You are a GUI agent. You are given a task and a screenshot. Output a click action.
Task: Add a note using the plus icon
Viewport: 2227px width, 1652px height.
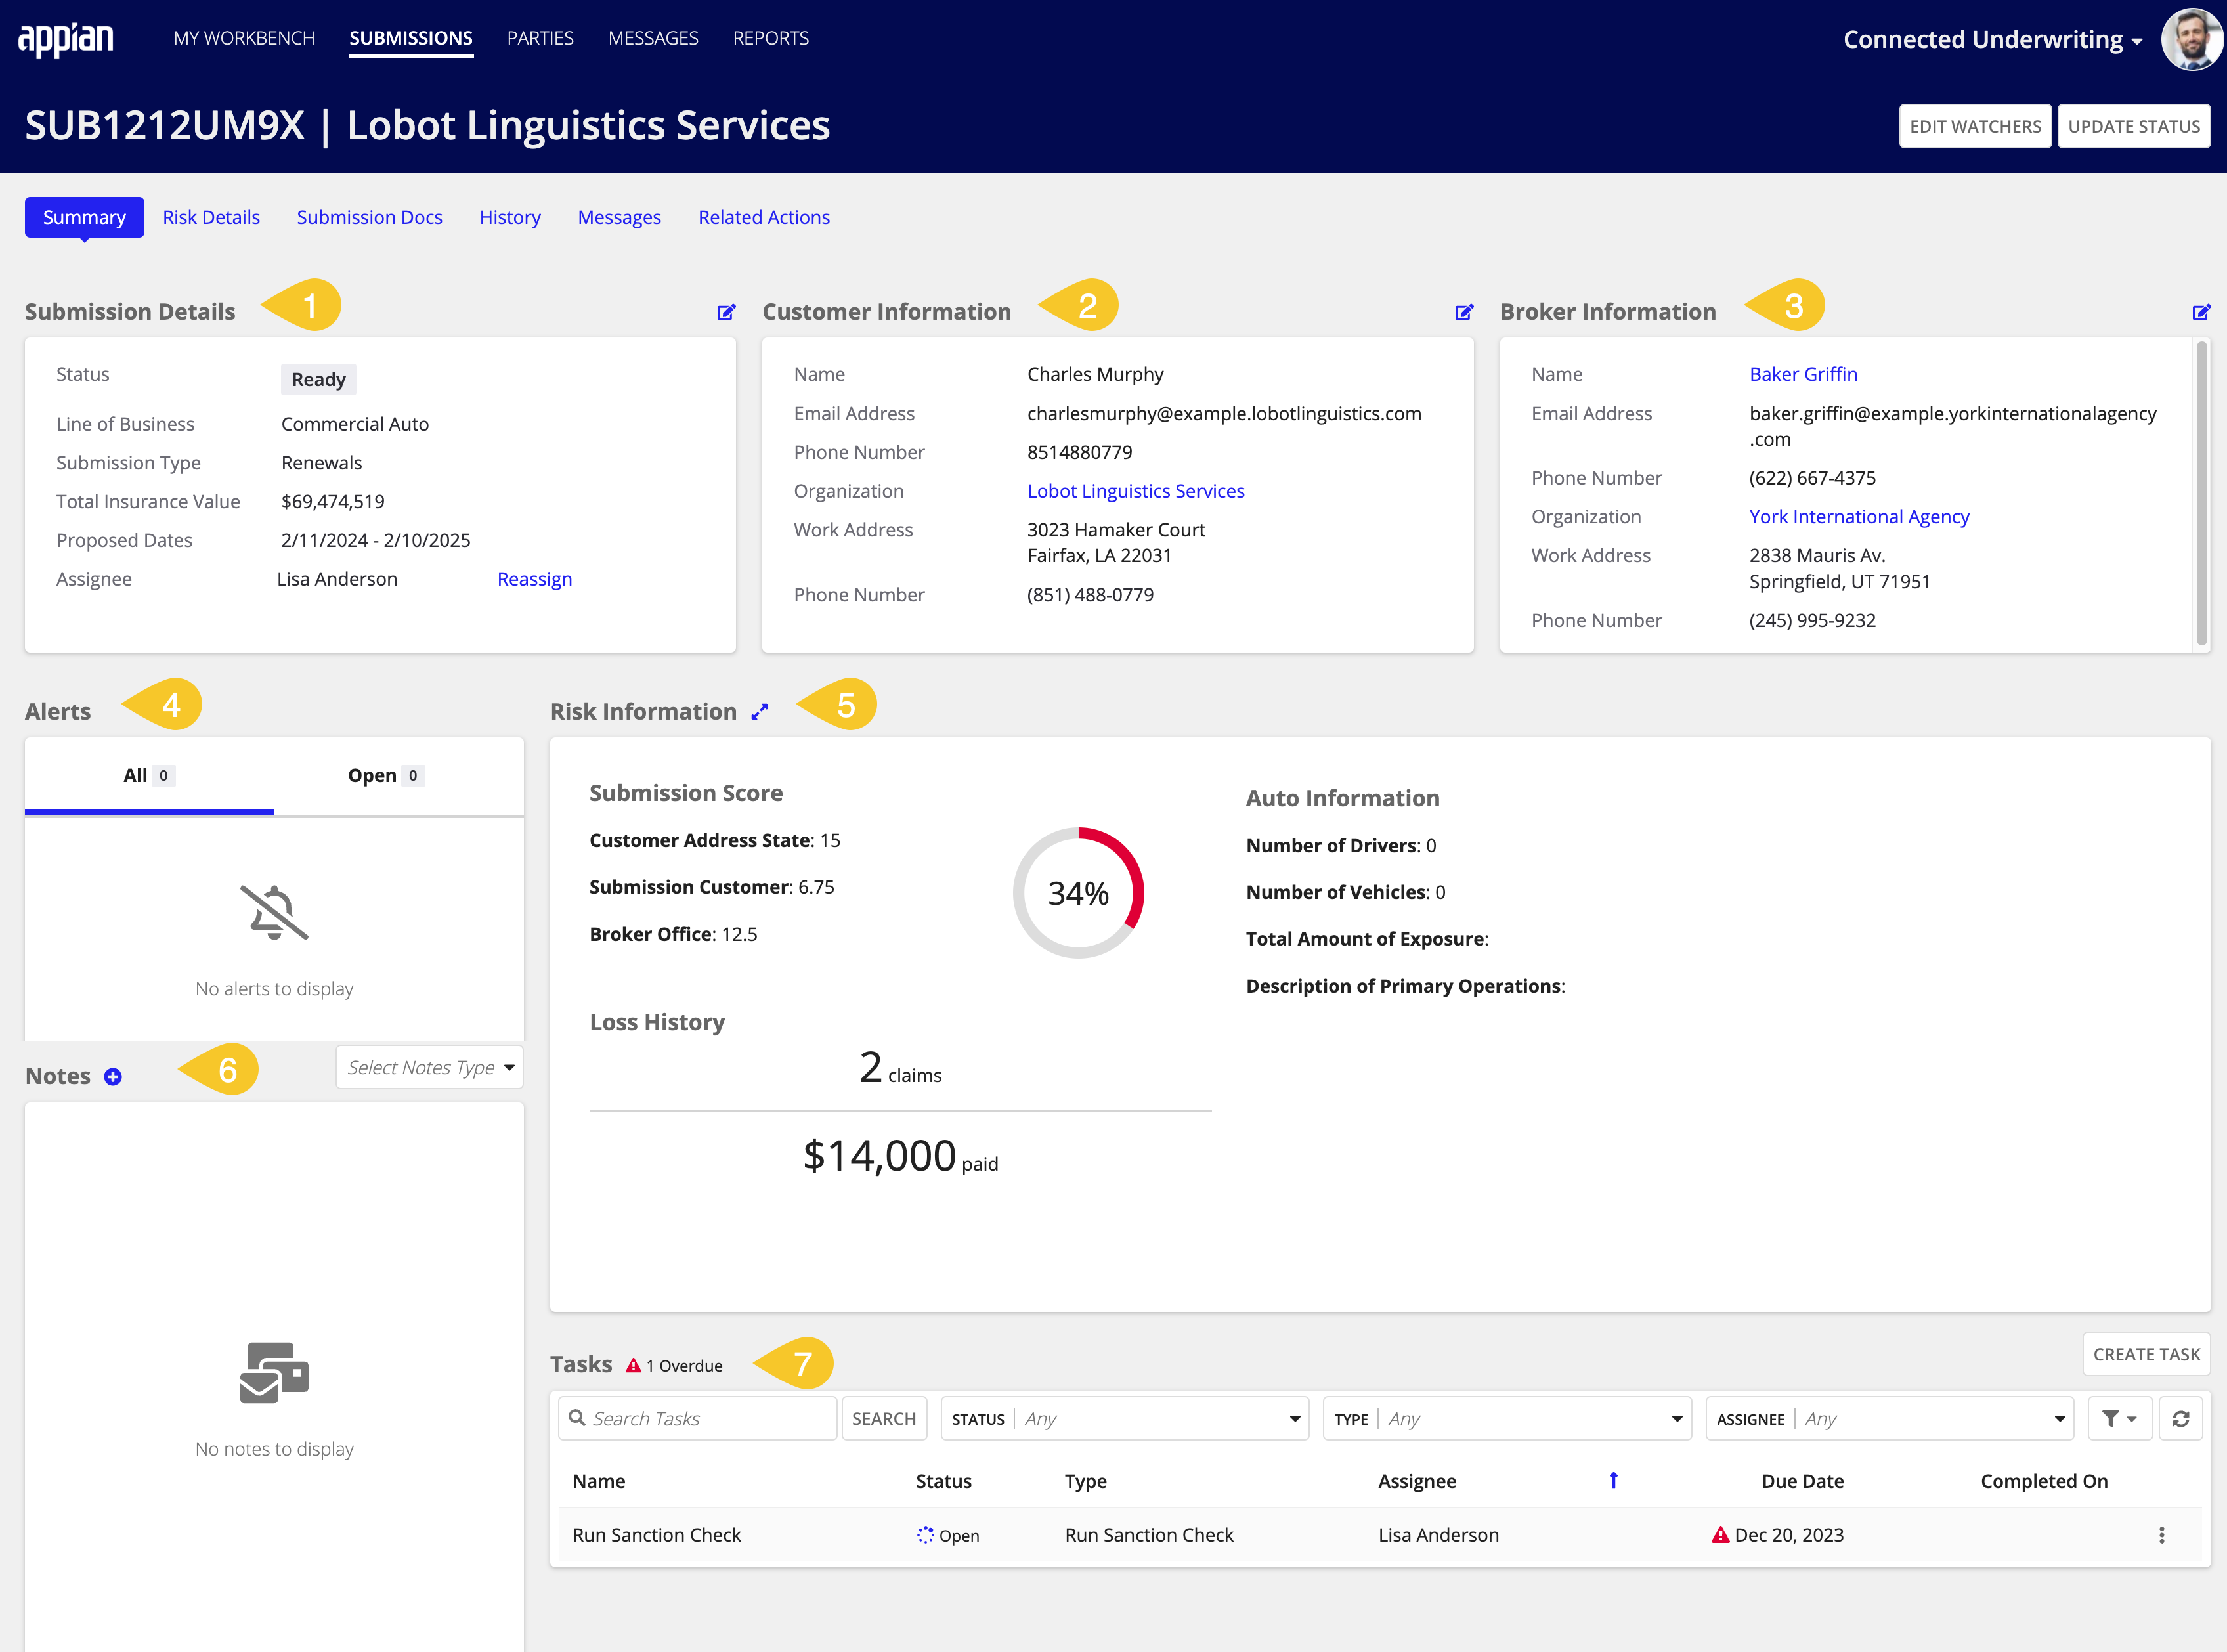[112, 1076]
